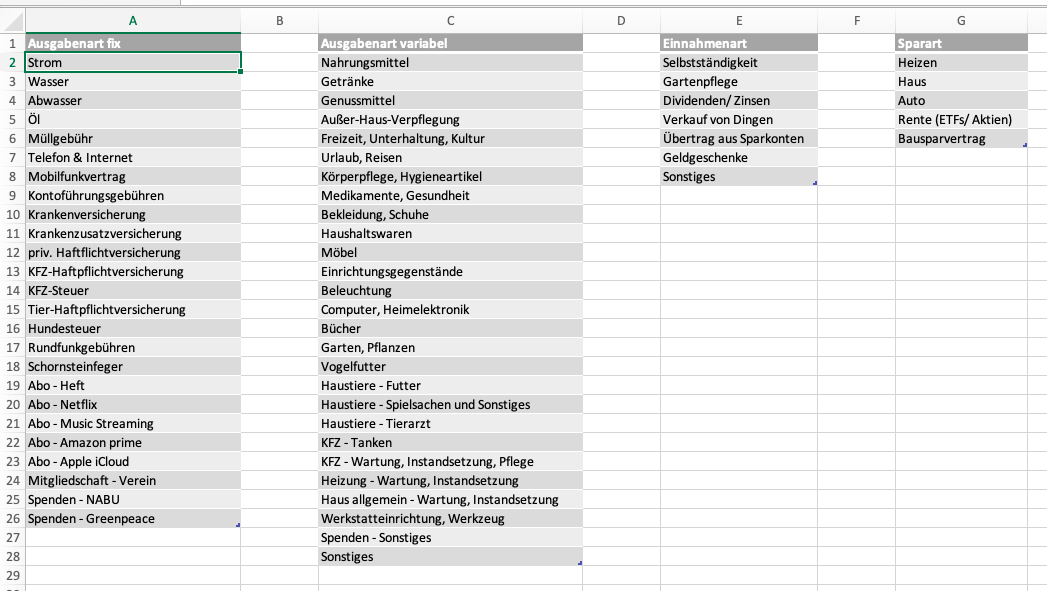Select the 'Strom' cell
The width and height of the screenshot is (1047, 591).
(x=133, y=62)
